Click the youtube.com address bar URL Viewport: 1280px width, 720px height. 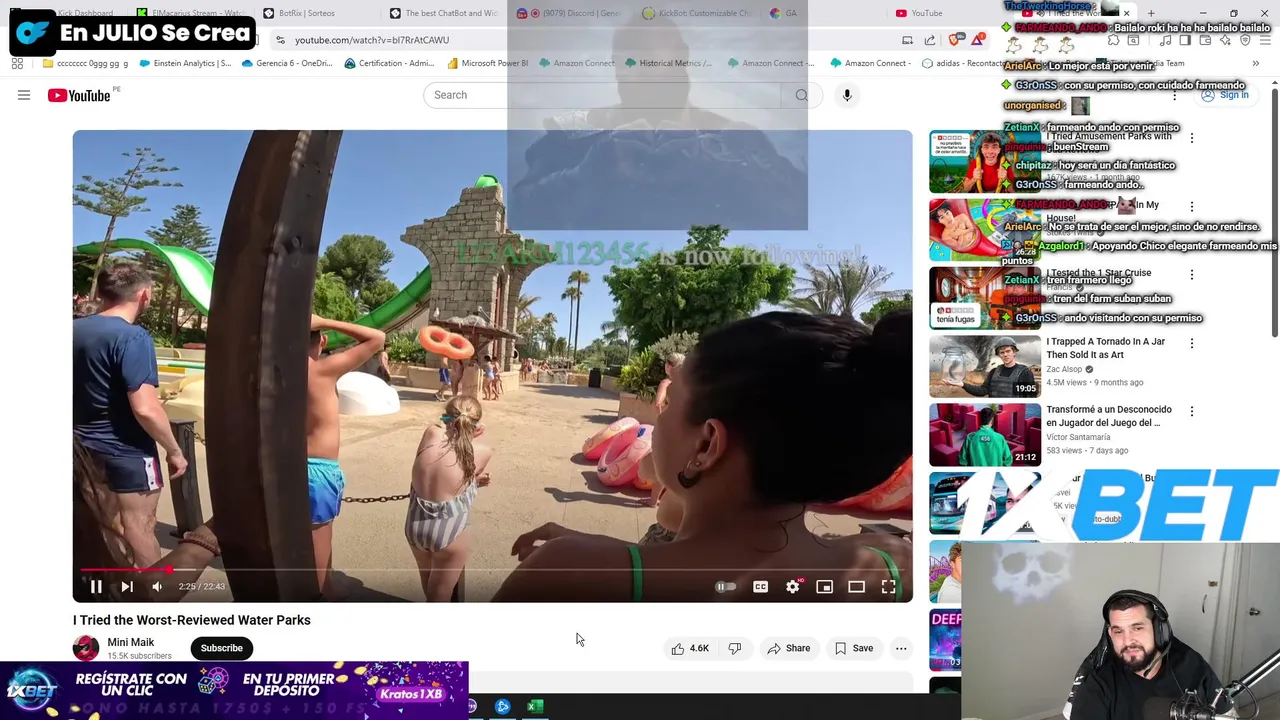point(372,40)
